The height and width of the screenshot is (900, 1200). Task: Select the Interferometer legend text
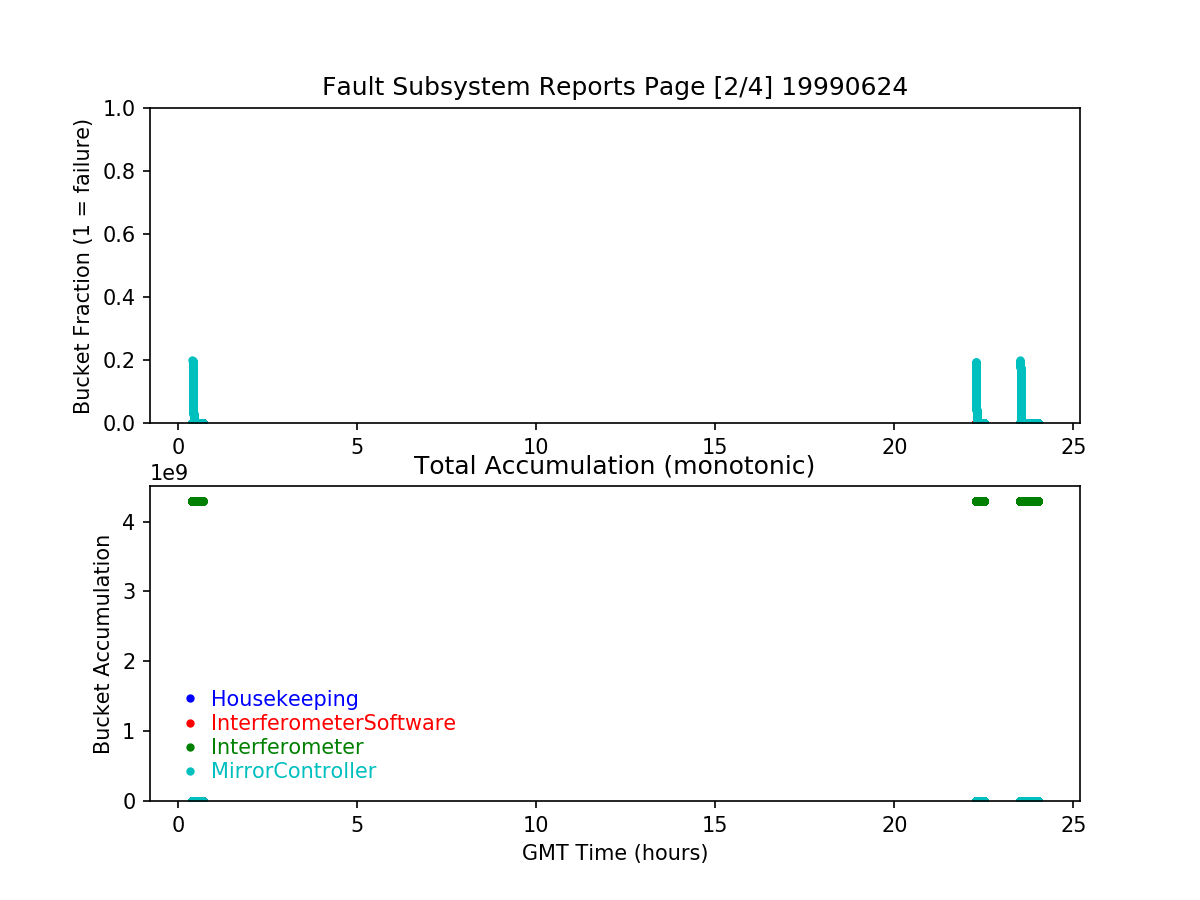[287, 747]
